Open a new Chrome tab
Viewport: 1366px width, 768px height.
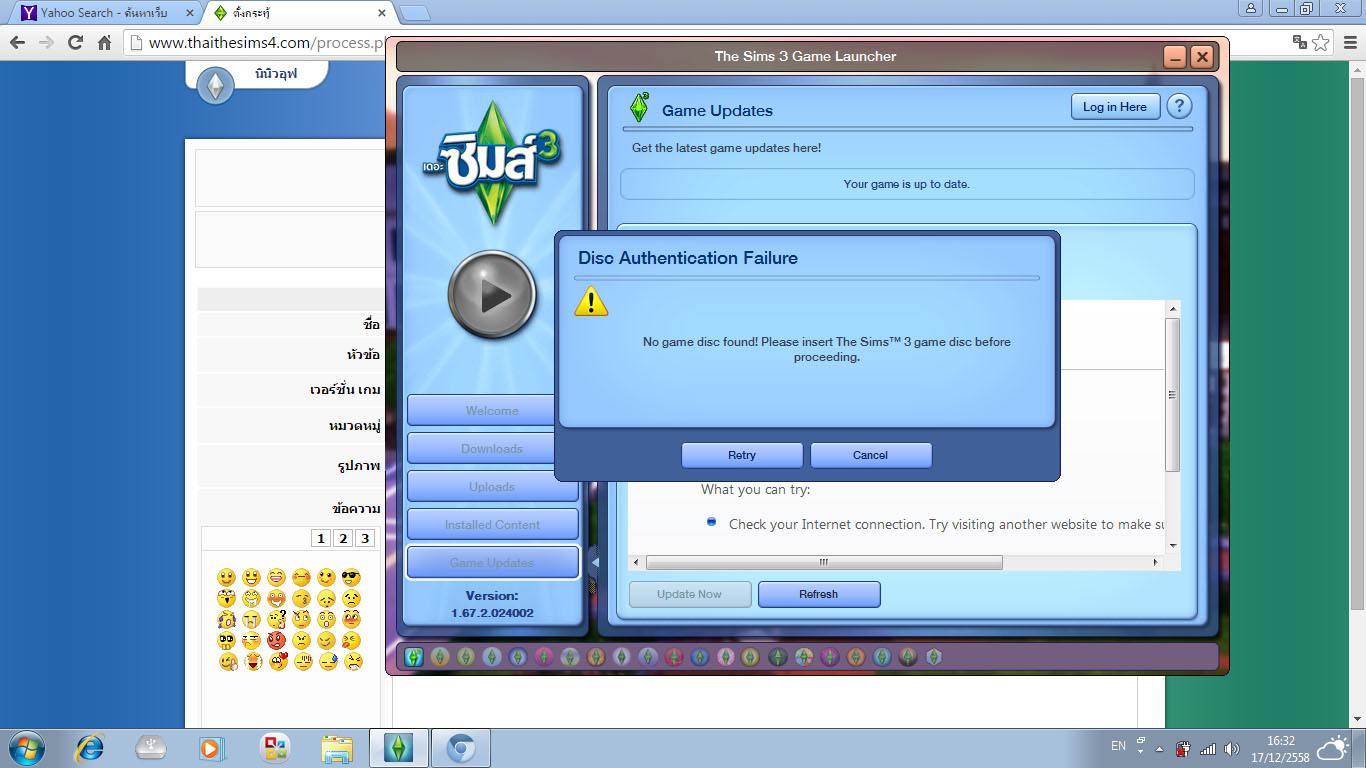(414, 13)
